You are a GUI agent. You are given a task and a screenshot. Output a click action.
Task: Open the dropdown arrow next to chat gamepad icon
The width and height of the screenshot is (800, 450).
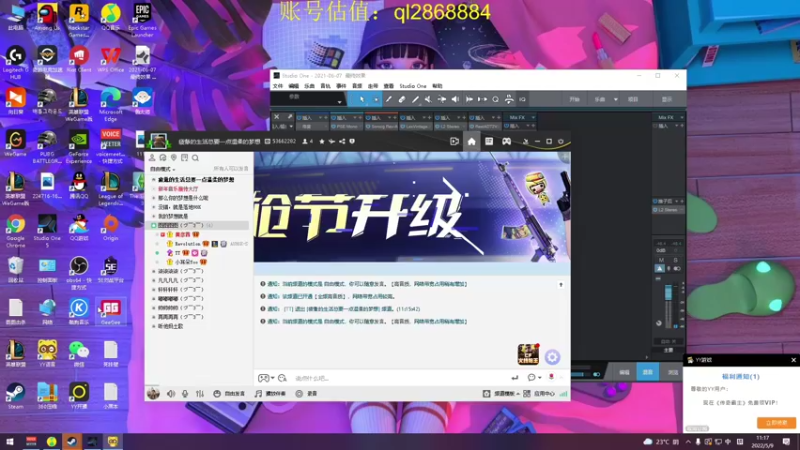point(272,378)
